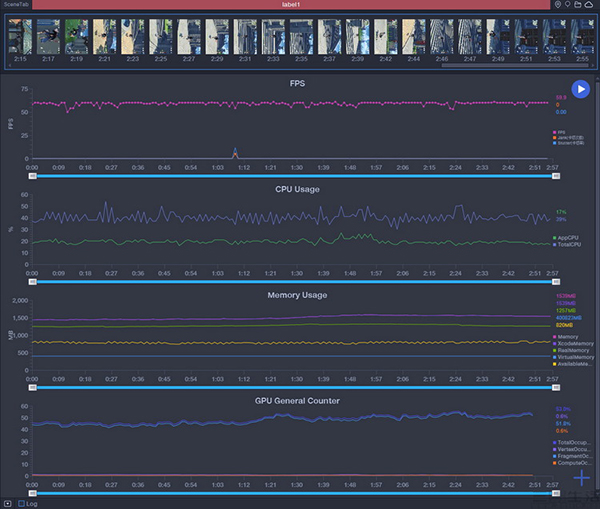This screenshot has height=509, width=600.
Task: Select the SceneTab tab
Action: 18,5
